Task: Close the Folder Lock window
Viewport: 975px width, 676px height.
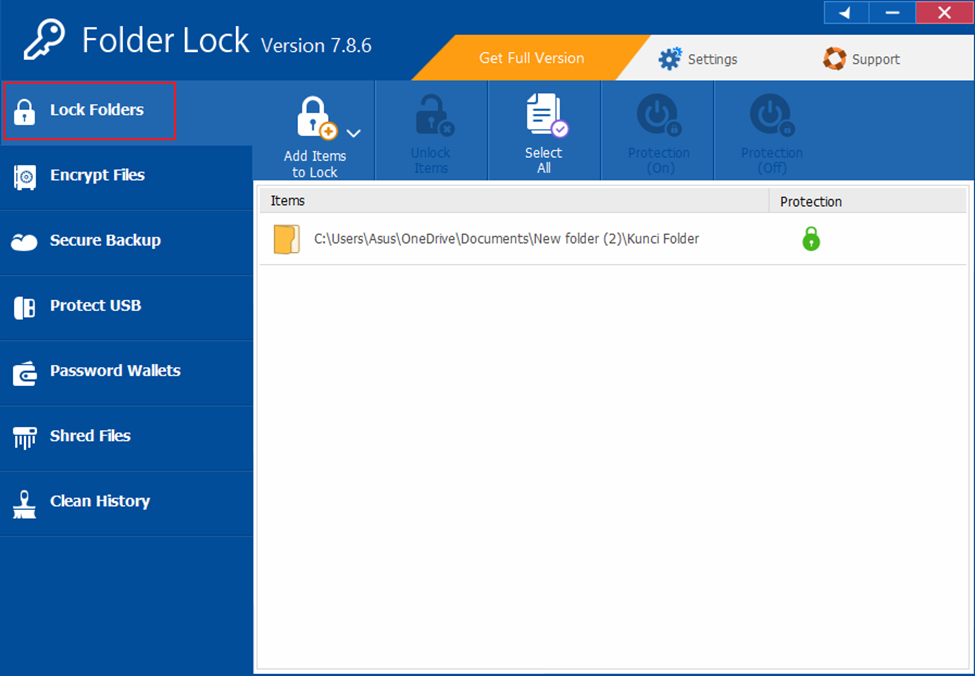Action: (944, 12)
